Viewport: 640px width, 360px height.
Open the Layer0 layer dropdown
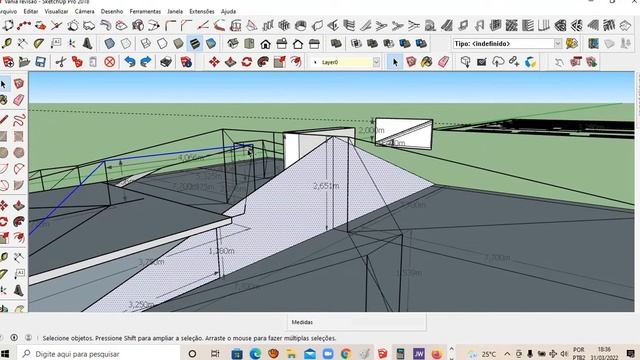tap(376, 62)
